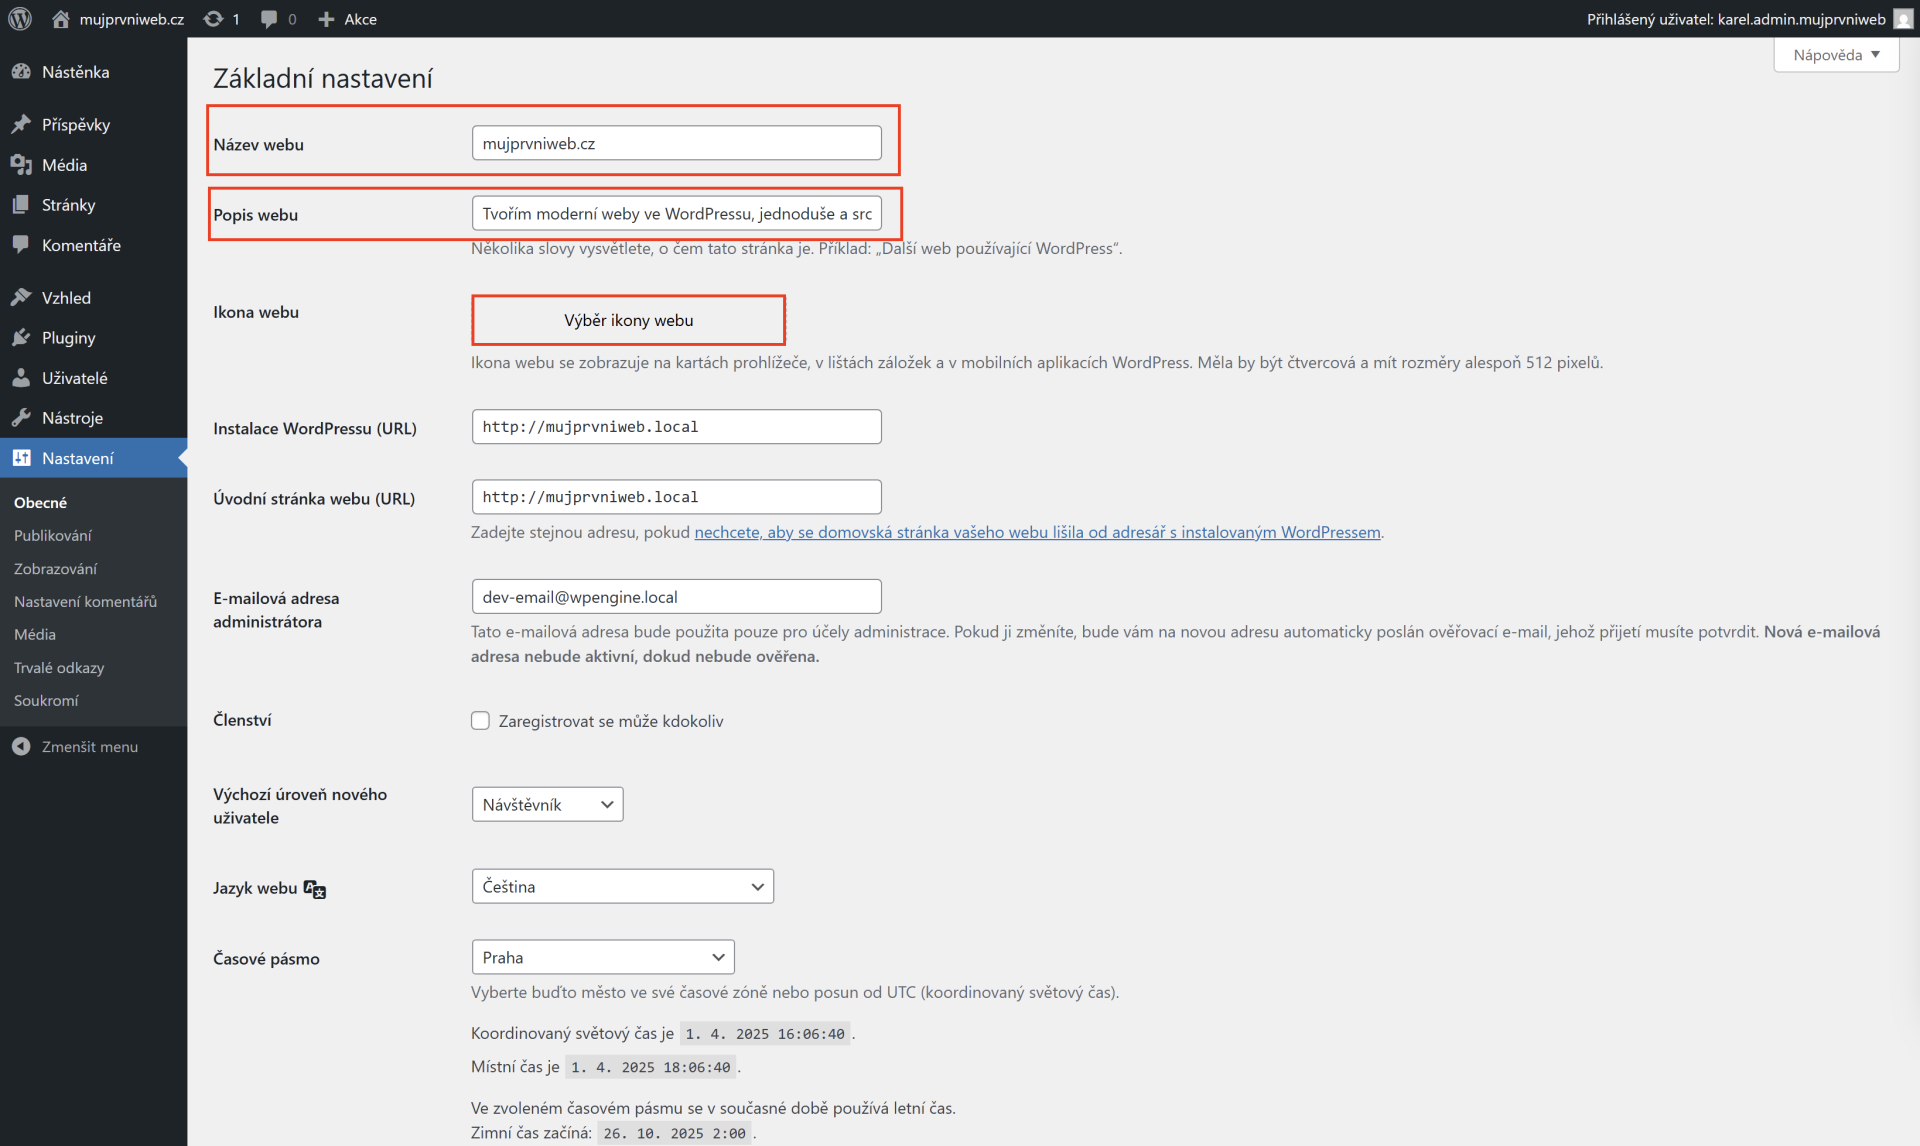The height and width of the screenshot is (1146, 1920).
Task: Open the Výchozí úroveň dropdown showing Návštěvník
Action: (546, 803)
